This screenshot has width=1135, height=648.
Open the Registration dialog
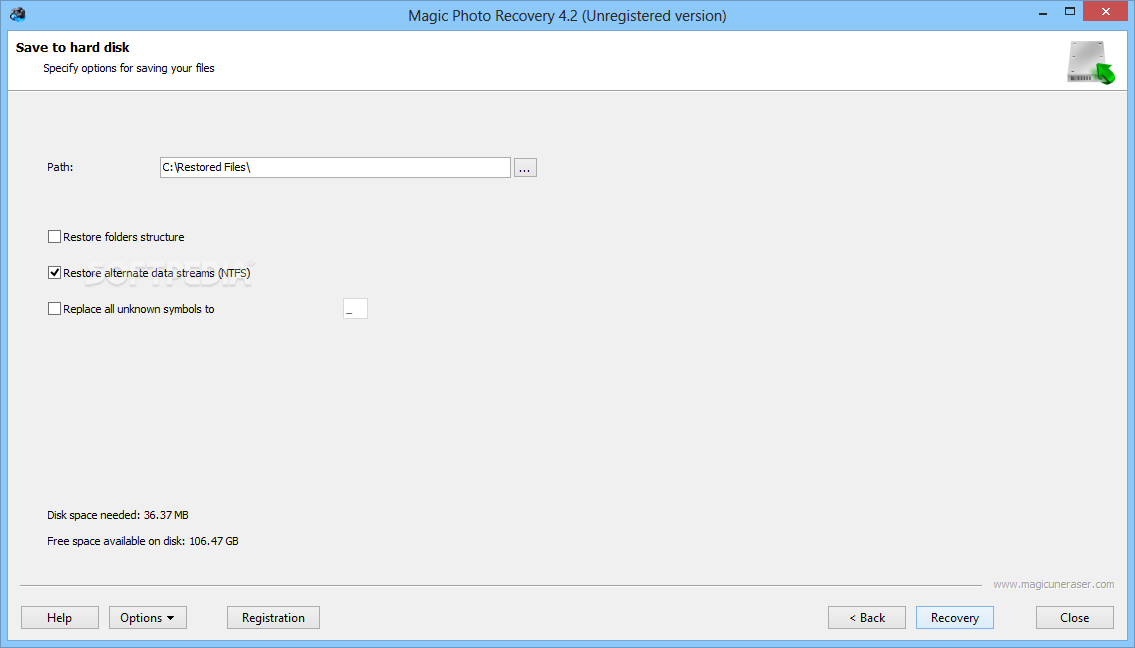[273, 618]
